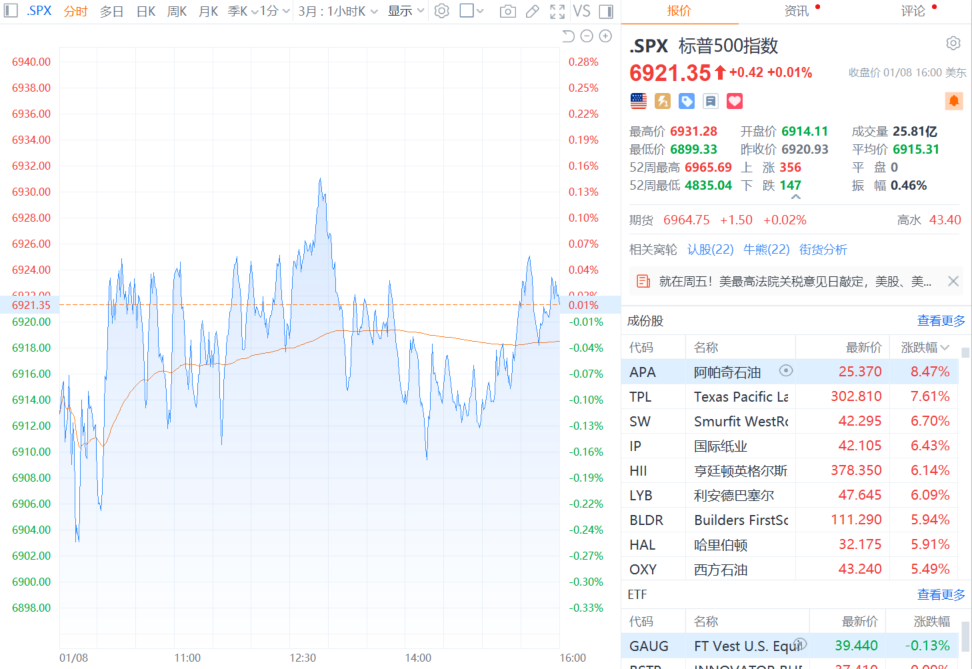This screenshot has height=669, width=972.
Task: Open the 显示 display dropdown
Action: [x=406, y=11]
